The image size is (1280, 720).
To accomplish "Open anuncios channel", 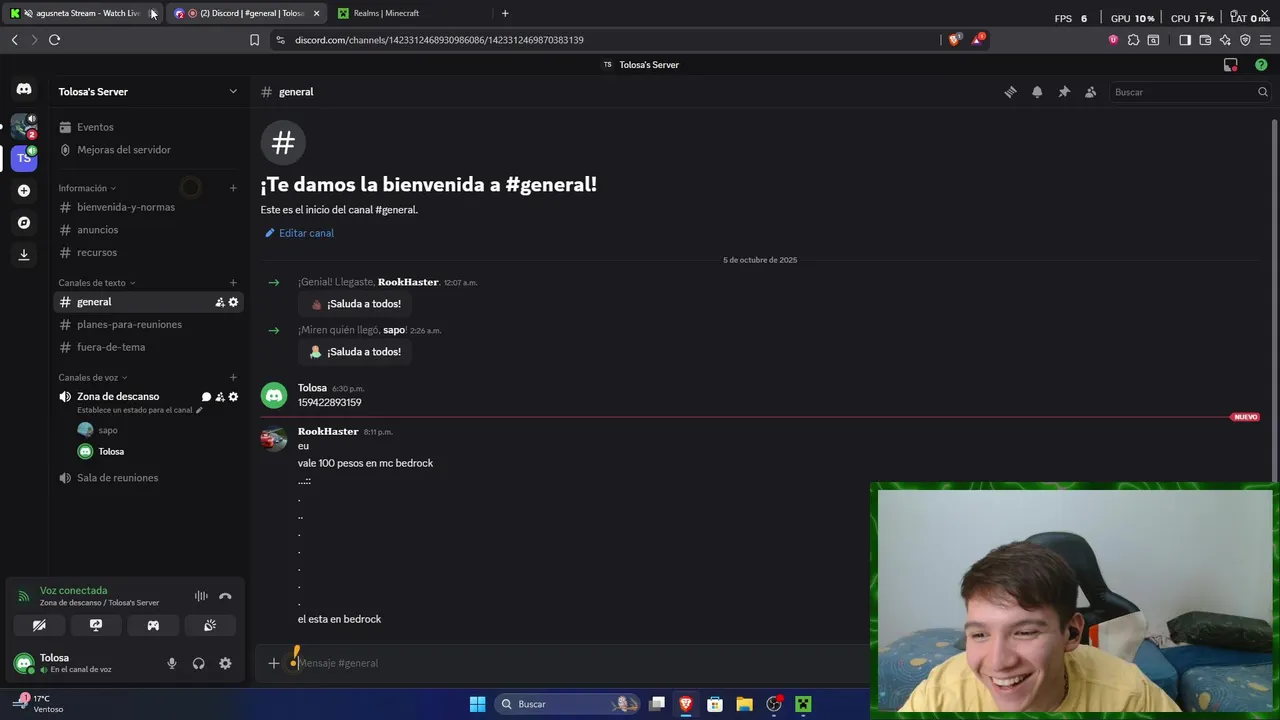I will pos(148,230).
